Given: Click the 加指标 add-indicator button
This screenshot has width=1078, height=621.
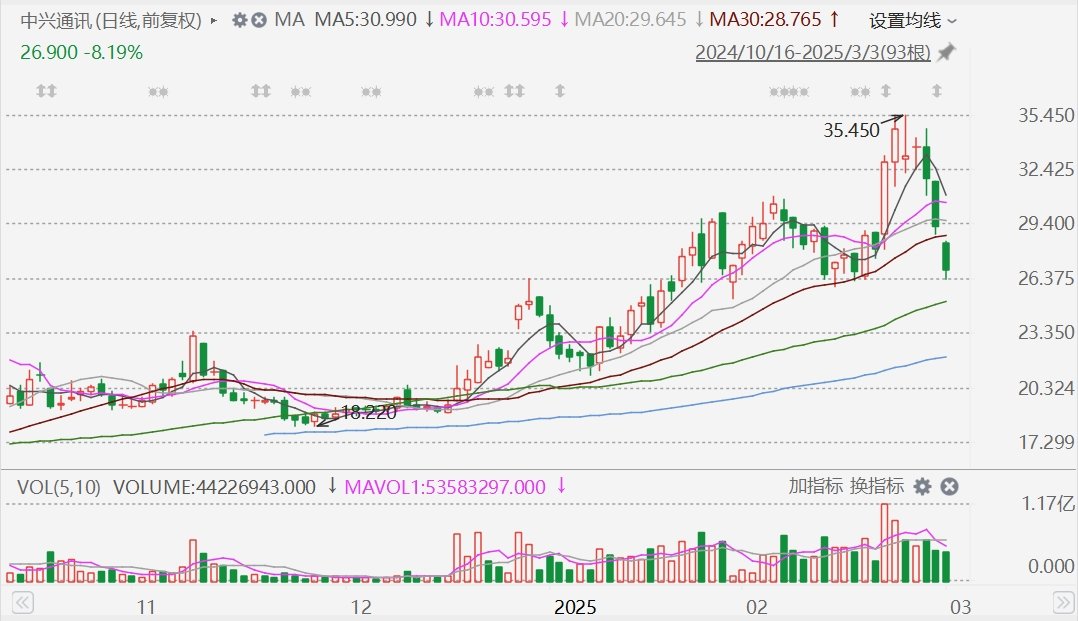Looking at the screenshot, I should coord(815,486).
